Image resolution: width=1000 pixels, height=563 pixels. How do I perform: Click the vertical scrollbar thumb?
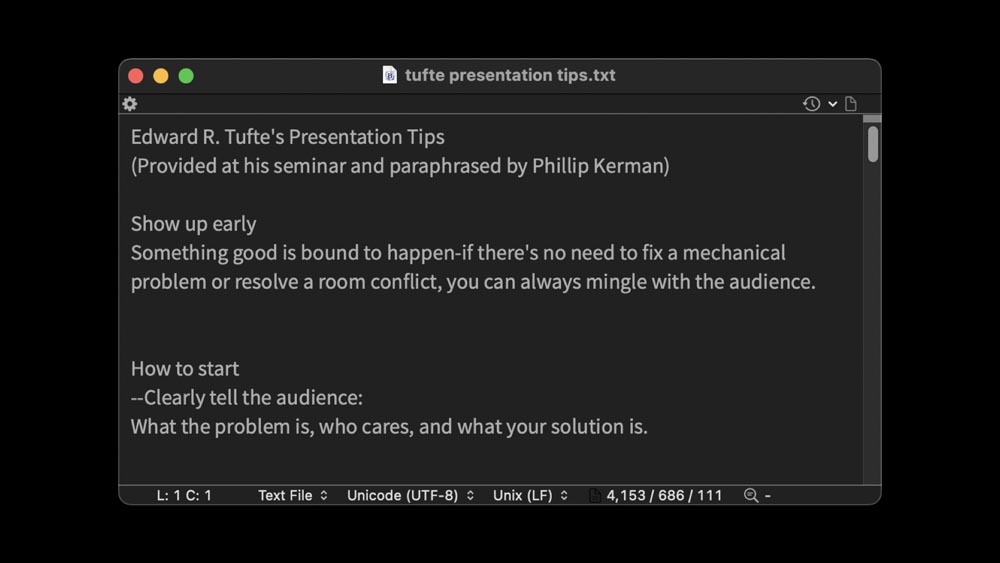click(x=873, y=144)
